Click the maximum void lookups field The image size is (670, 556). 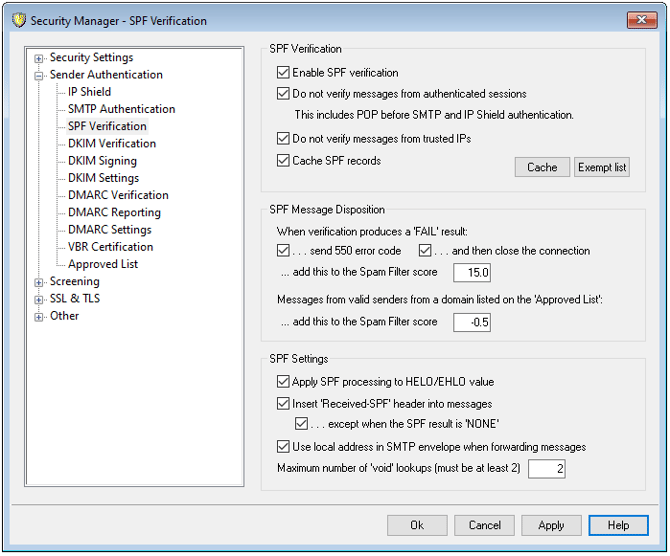pos(546,469)
